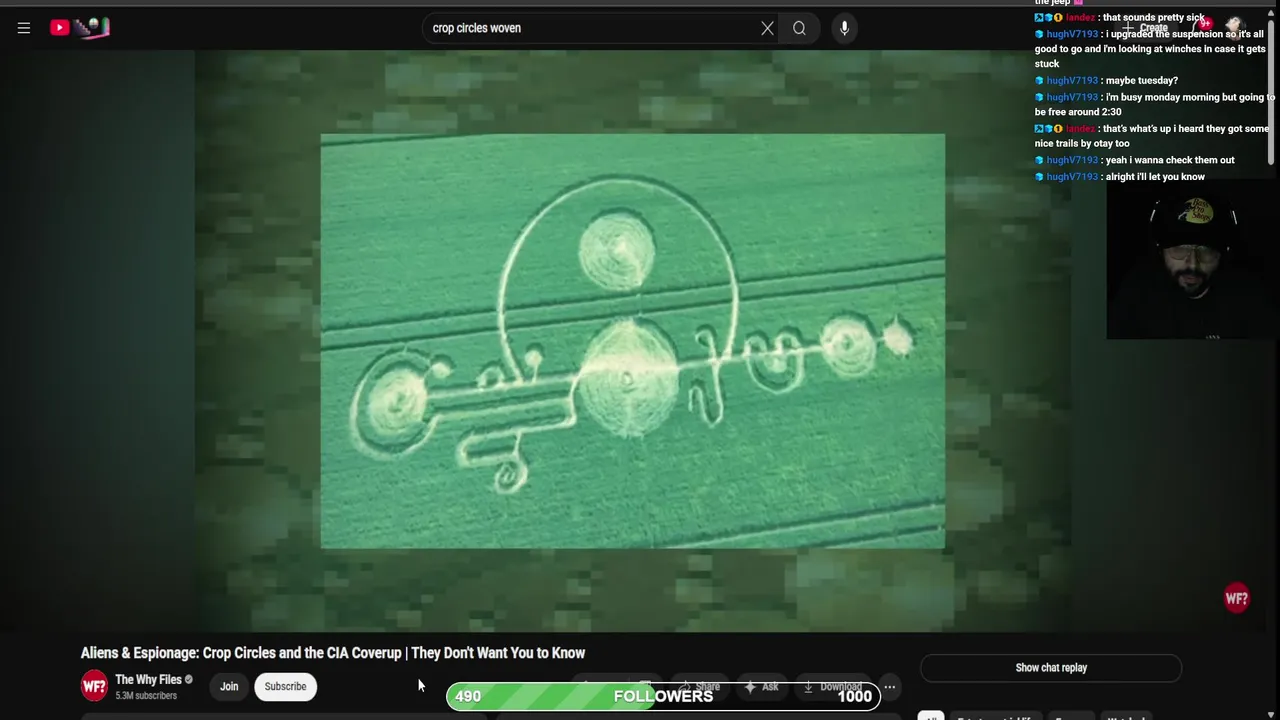Open the Create menu button
Screen dimensions: 1280x720
1147,27
